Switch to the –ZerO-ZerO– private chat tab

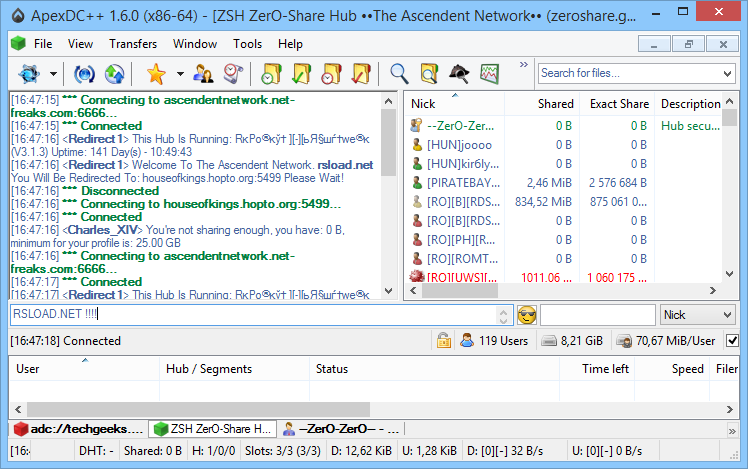coord(342,429)
